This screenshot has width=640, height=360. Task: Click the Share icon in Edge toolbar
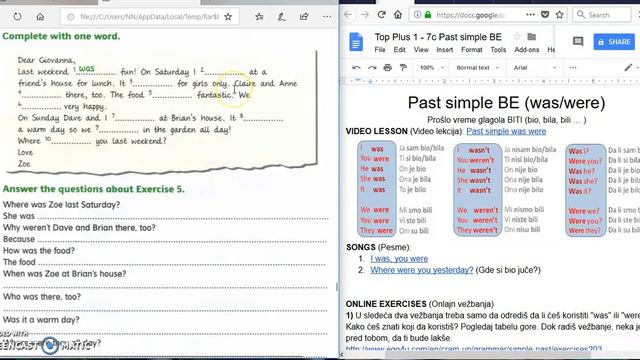tap(304, 17)
